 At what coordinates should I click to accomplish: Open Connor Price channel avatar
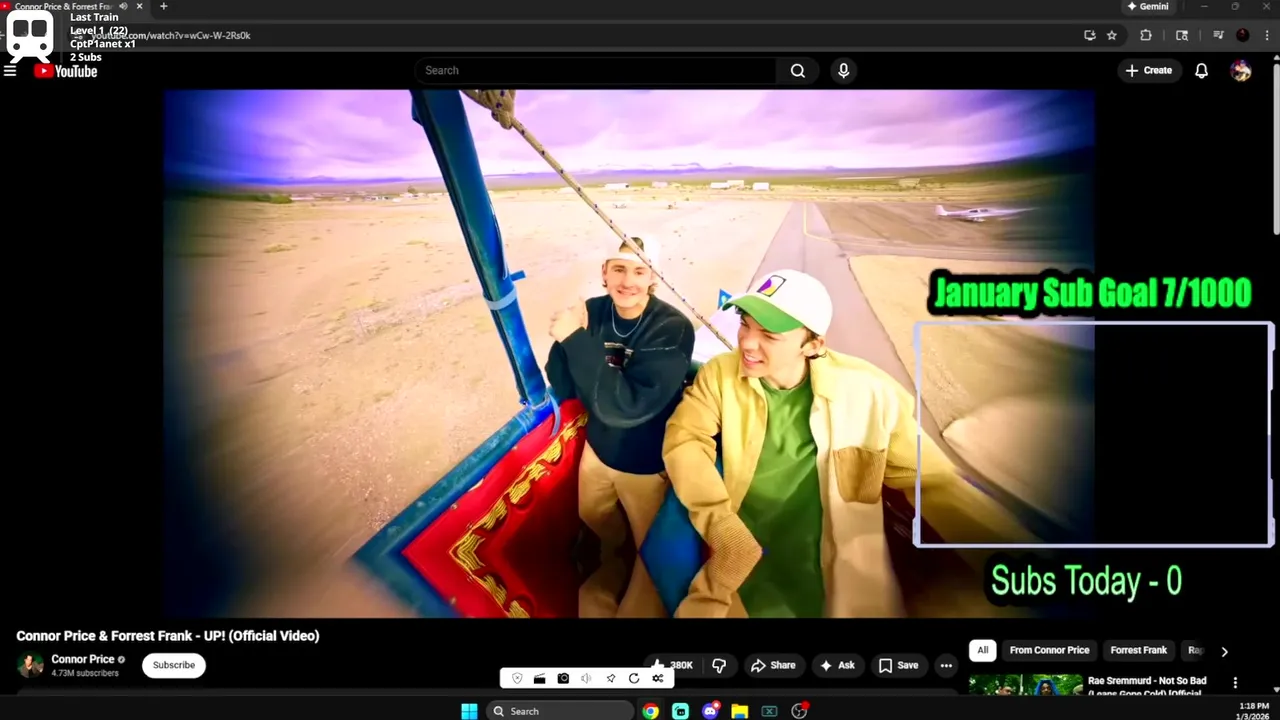click(x=30, y=665)
